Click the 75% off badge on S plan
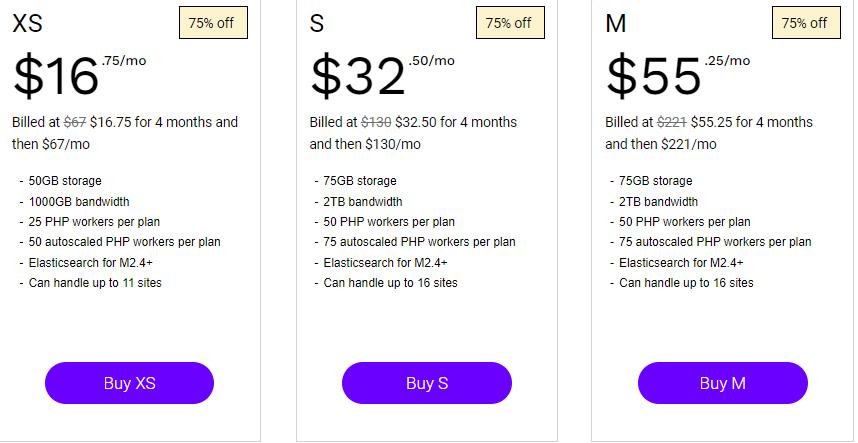The height and width of the screenshot is (443, 858). click(508, 23)
